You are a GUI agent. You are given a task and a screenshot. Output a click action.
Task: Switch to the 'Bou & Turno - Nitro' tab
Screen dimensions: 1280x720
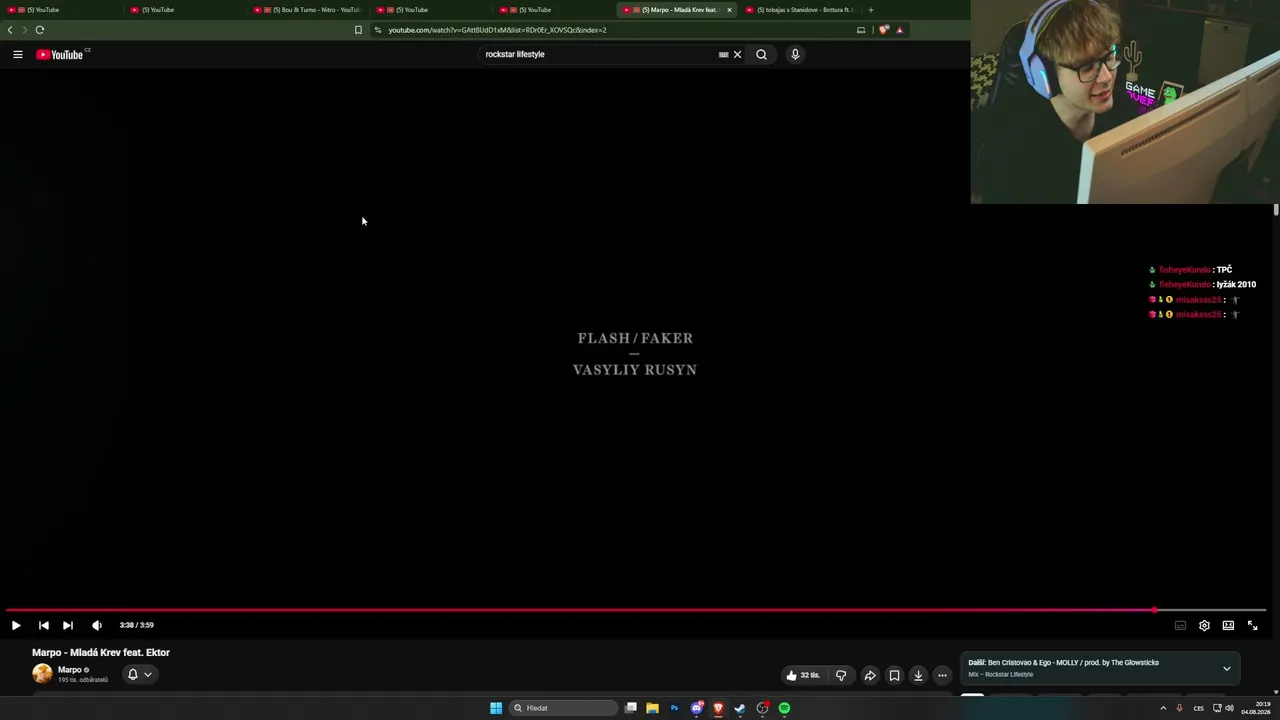coord(307,10)
